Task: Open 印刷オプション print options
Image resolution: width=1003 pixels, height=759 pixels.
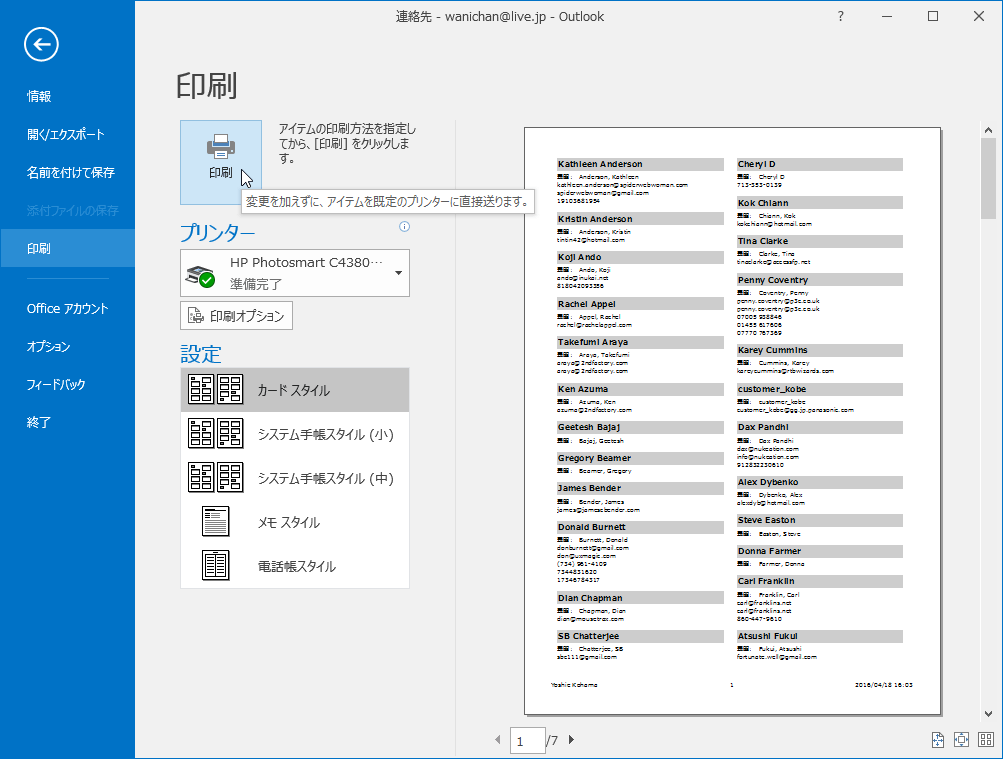Action: (237, 316)
